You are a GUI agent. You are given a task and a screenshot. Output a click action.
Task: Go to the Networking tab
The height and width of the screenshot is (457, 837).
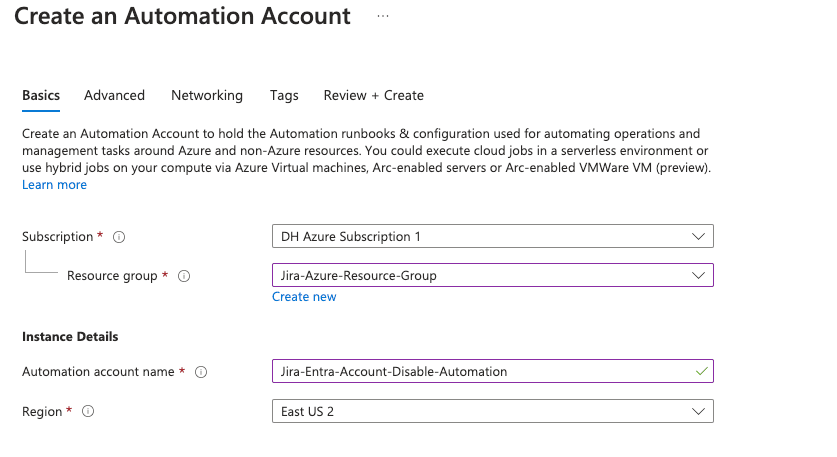click(207, 95)
